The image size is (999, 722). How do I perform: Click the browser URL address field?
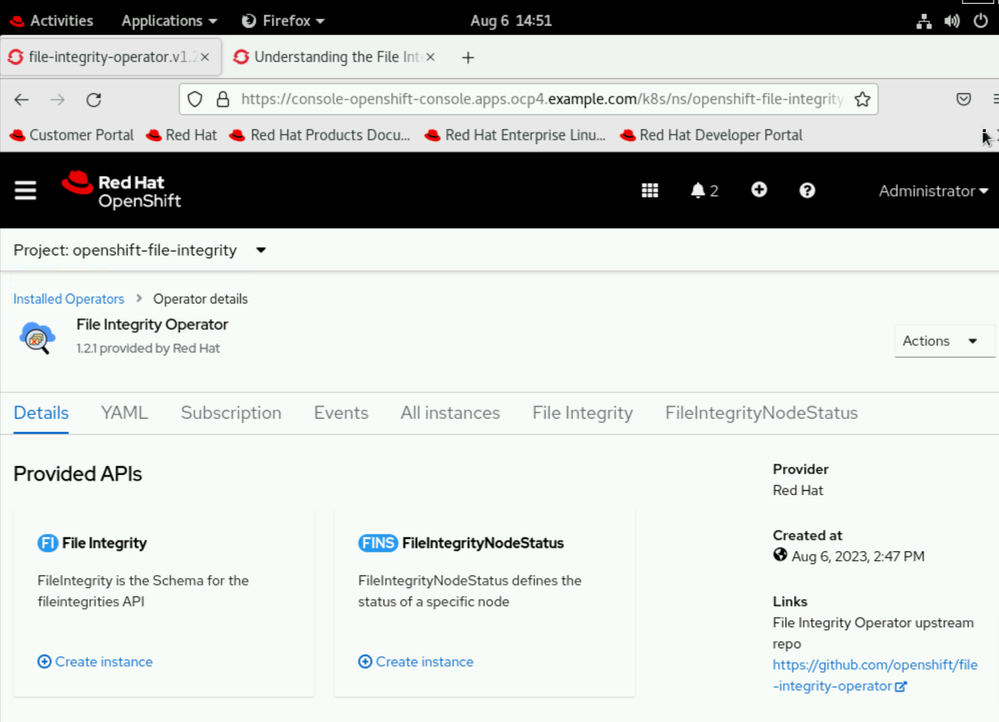pyautogui.click(x=540, y=99)
